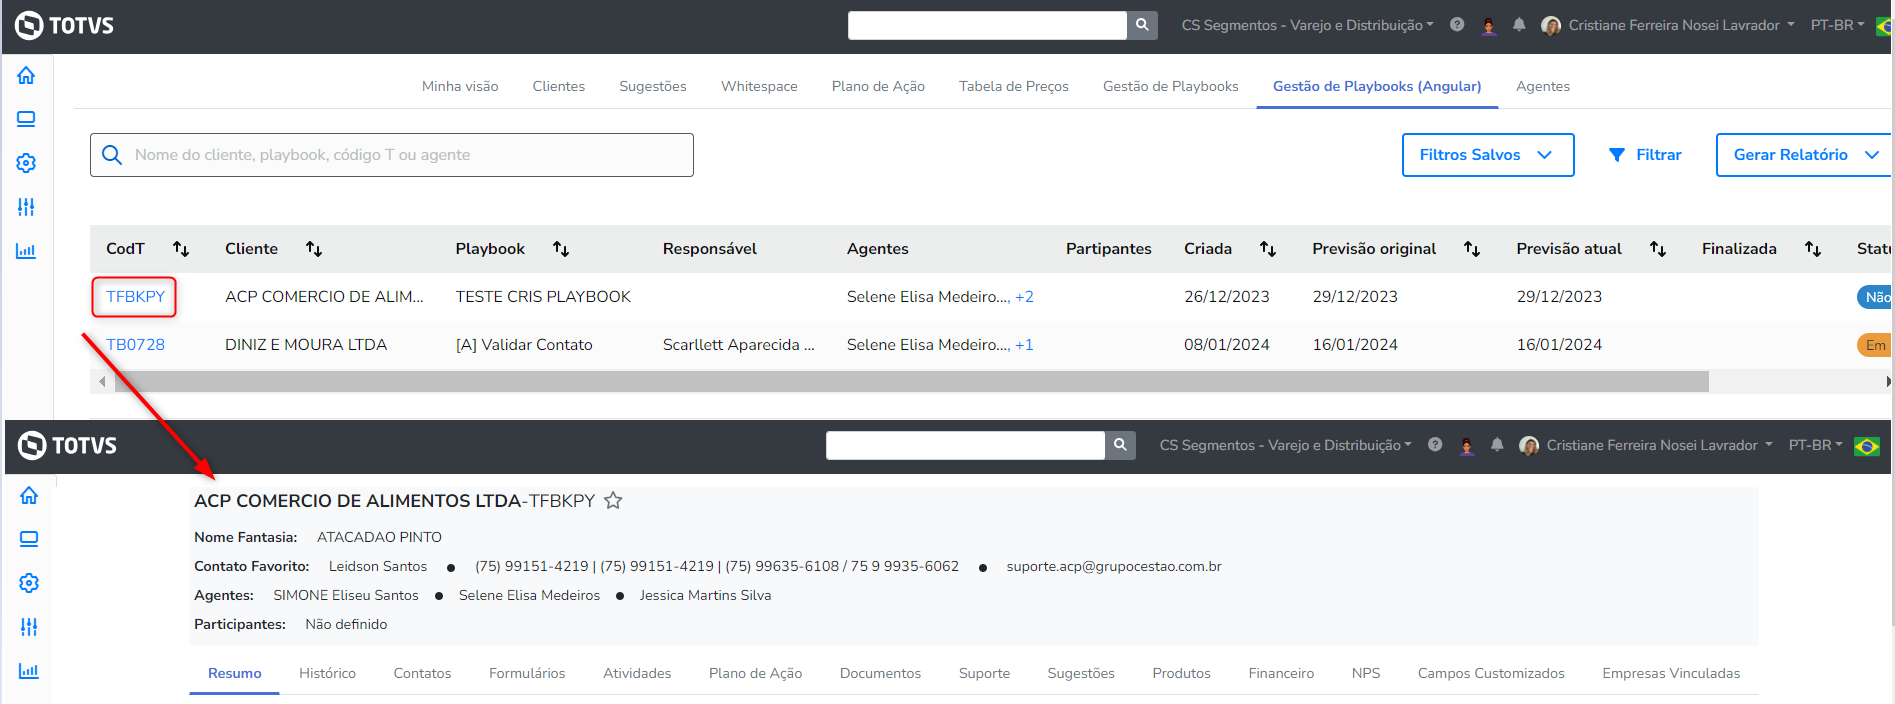Focus the playbook search field
Viewport: 1895px width, 704px height.
coord(392,155)
